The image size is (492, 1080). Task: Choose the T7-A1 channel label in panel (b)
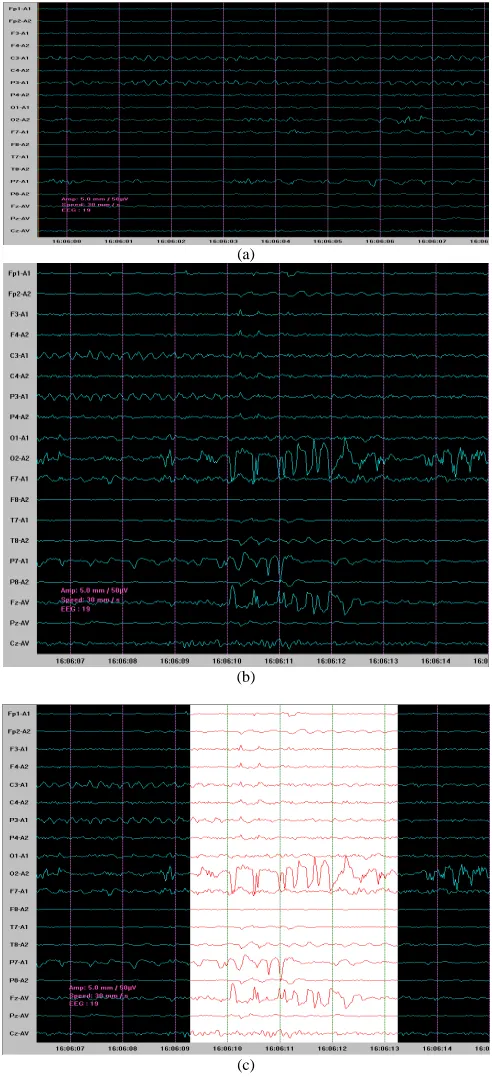click(x=19, y=519)
